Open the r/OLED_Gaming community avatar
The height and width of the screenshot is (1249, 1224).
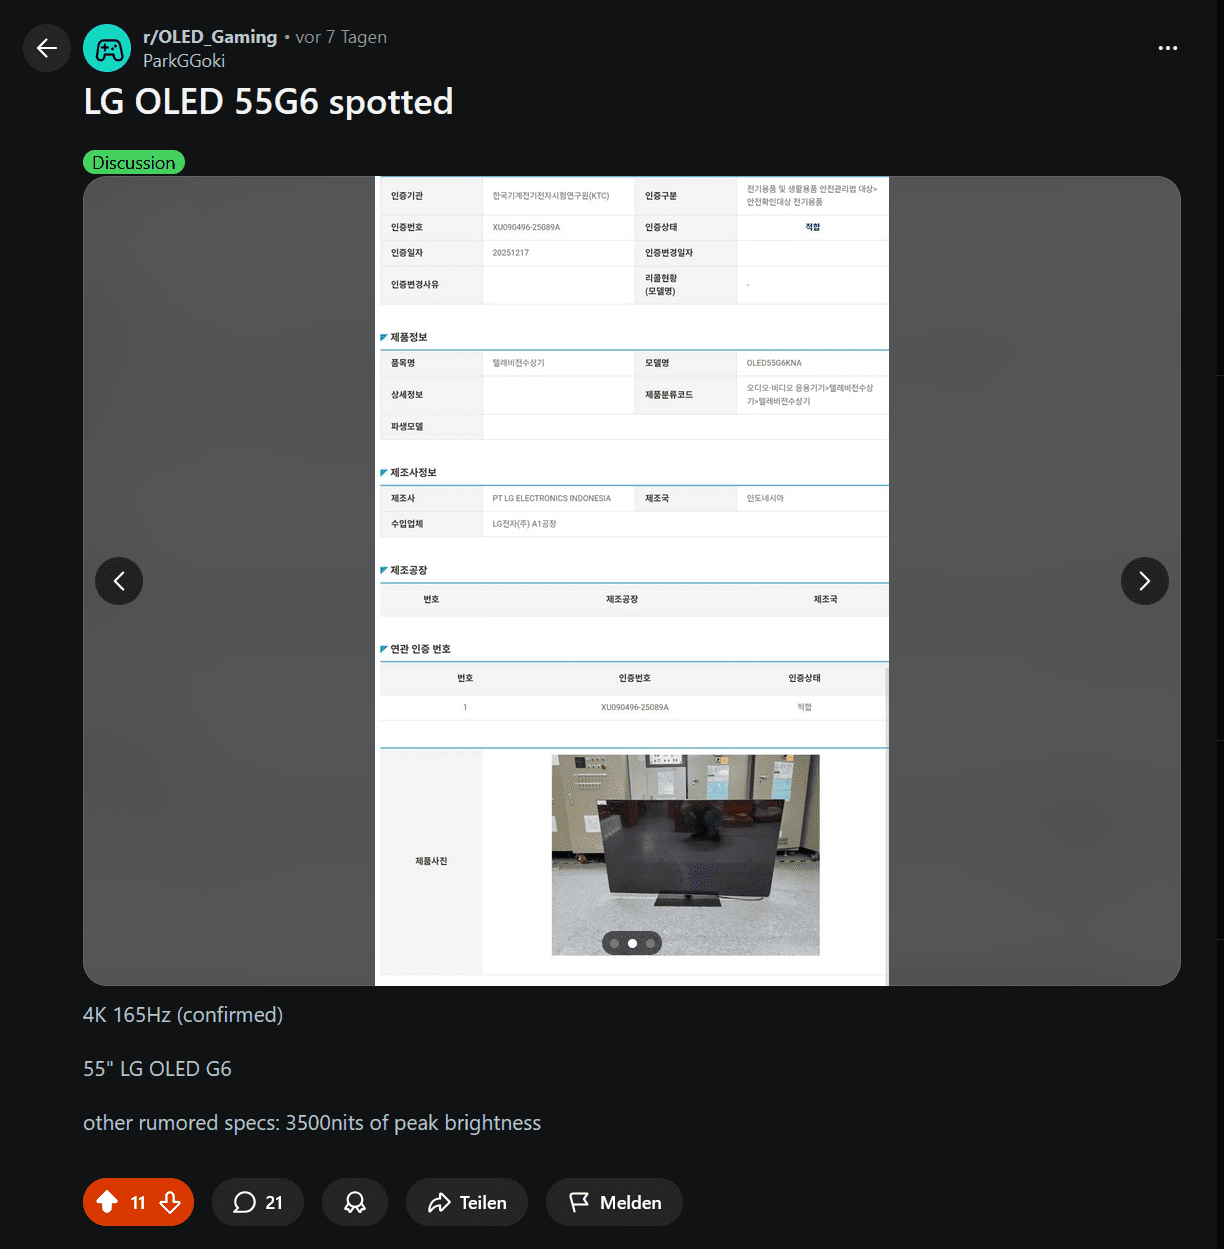tap(107, 48)
